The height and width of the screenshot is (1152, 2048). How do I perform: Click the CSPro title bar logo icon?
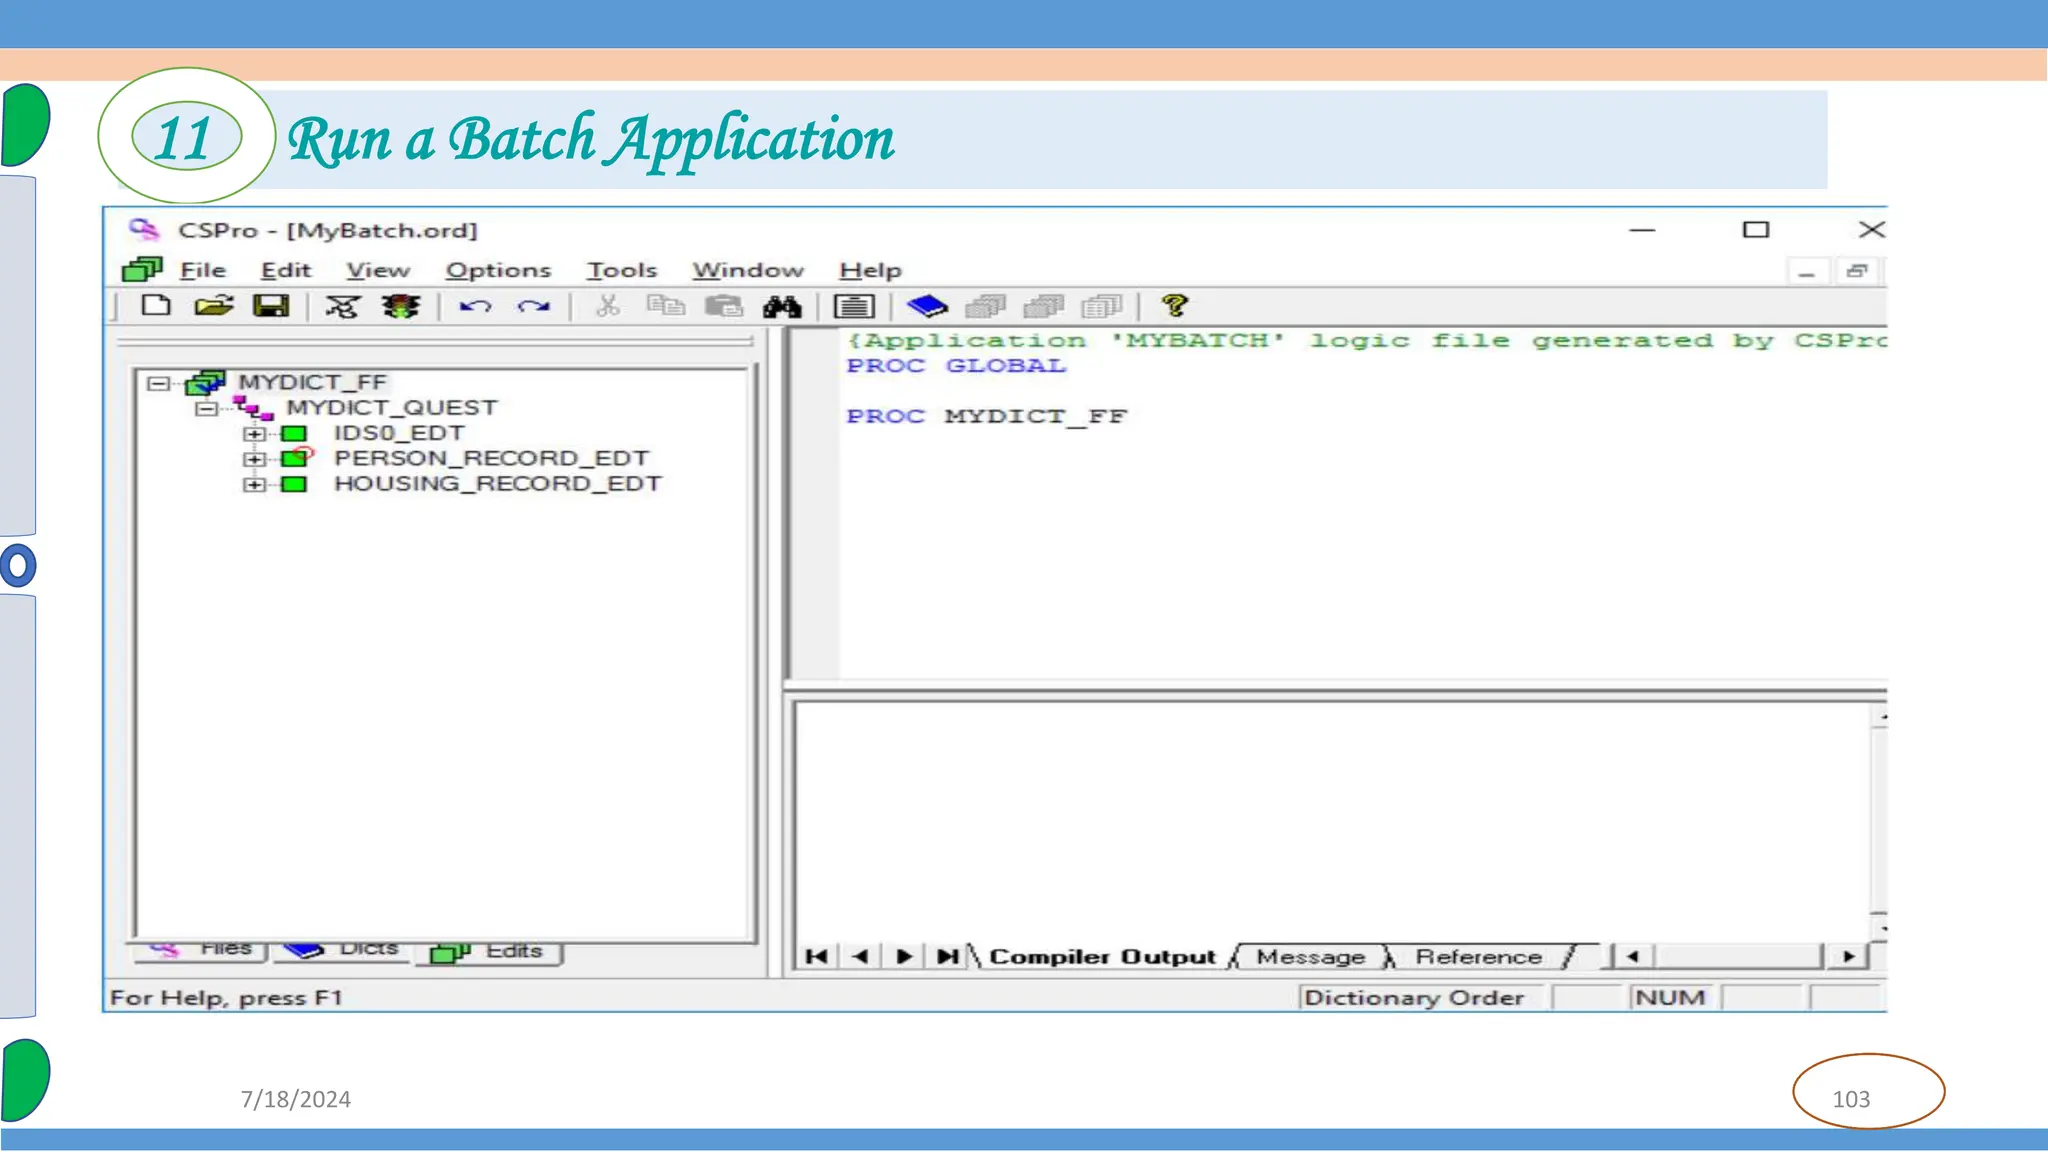click(144, 230)
